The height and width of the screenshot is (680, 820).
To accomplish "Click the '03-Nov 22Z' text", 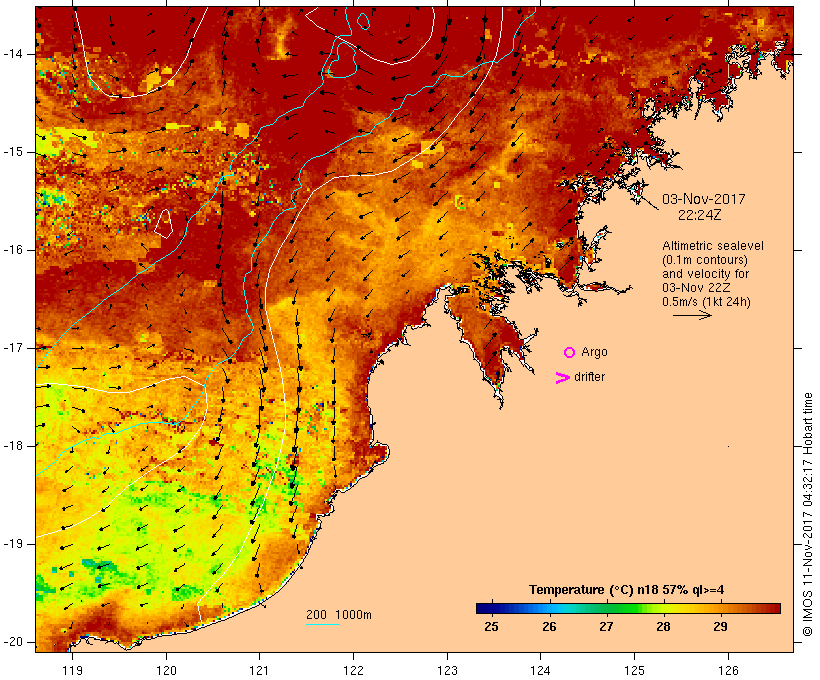I will click(696, 288).
